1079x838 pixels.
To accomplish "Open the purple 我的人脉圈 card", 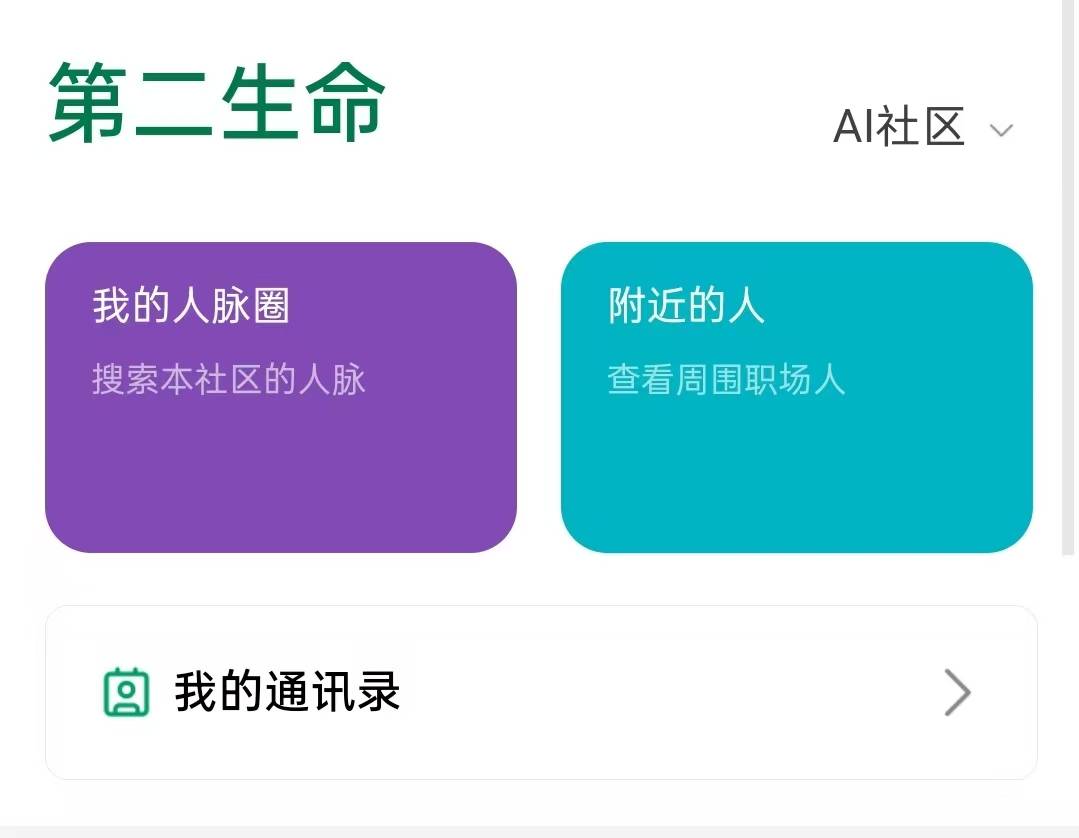I will [280, 397].
